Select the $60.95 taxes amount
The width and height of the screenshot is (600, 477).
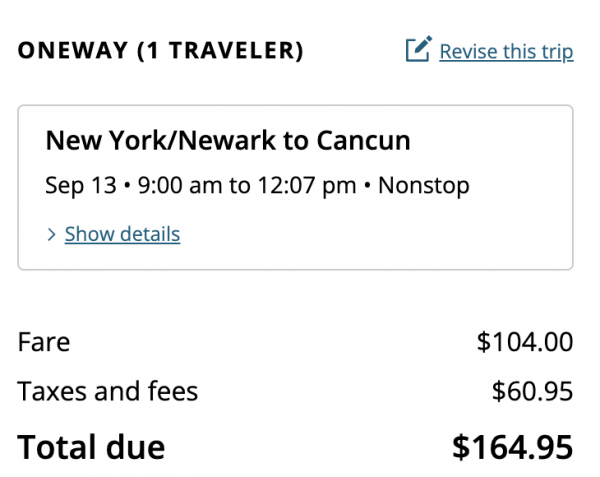tap(532, 391)
